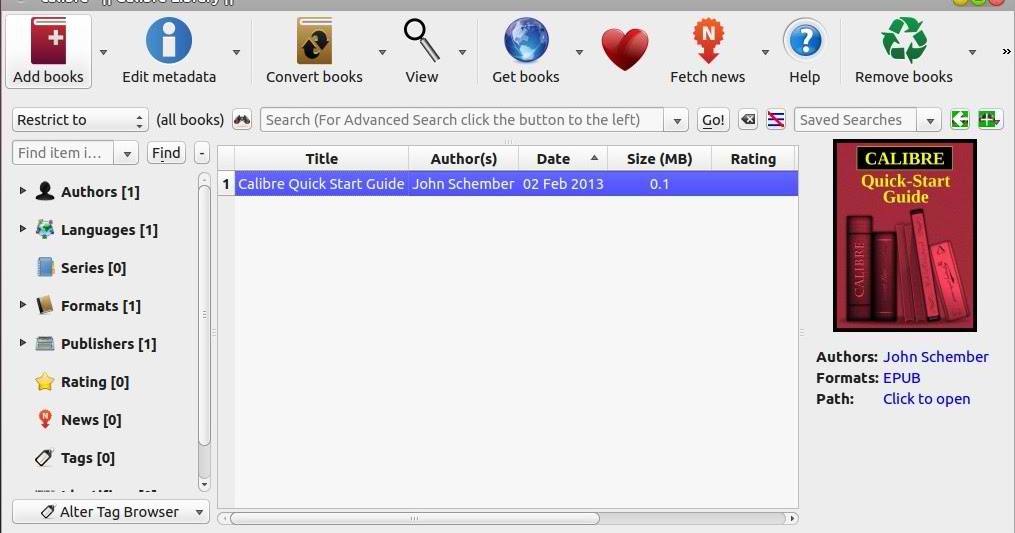Sort by the Rating column header
This screenshot has width=1015, height=533.
[753, 159]
